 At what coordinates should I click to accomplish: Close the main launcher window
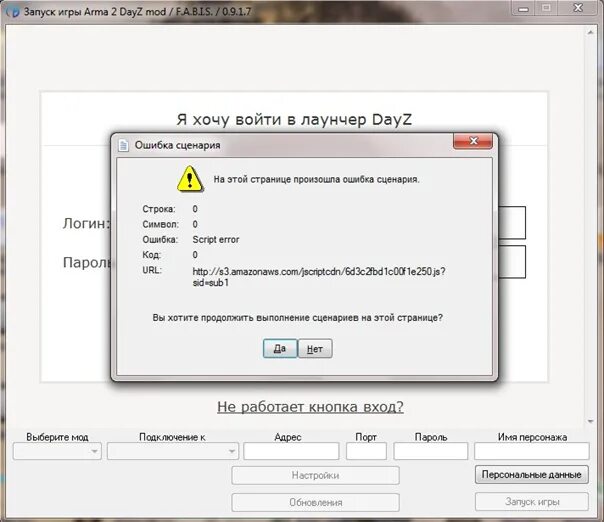click(578, 8)
